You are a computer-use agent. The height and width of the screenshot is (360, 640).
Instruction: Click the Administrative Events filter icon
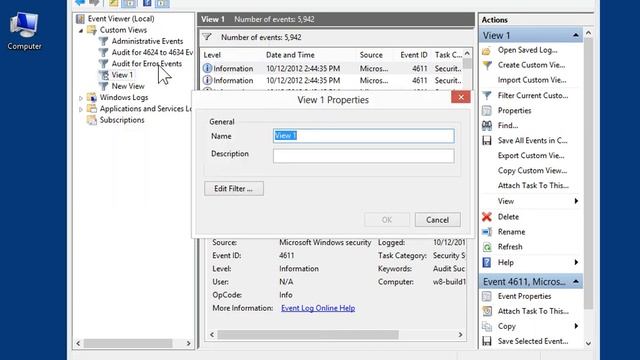click(104, 41)
